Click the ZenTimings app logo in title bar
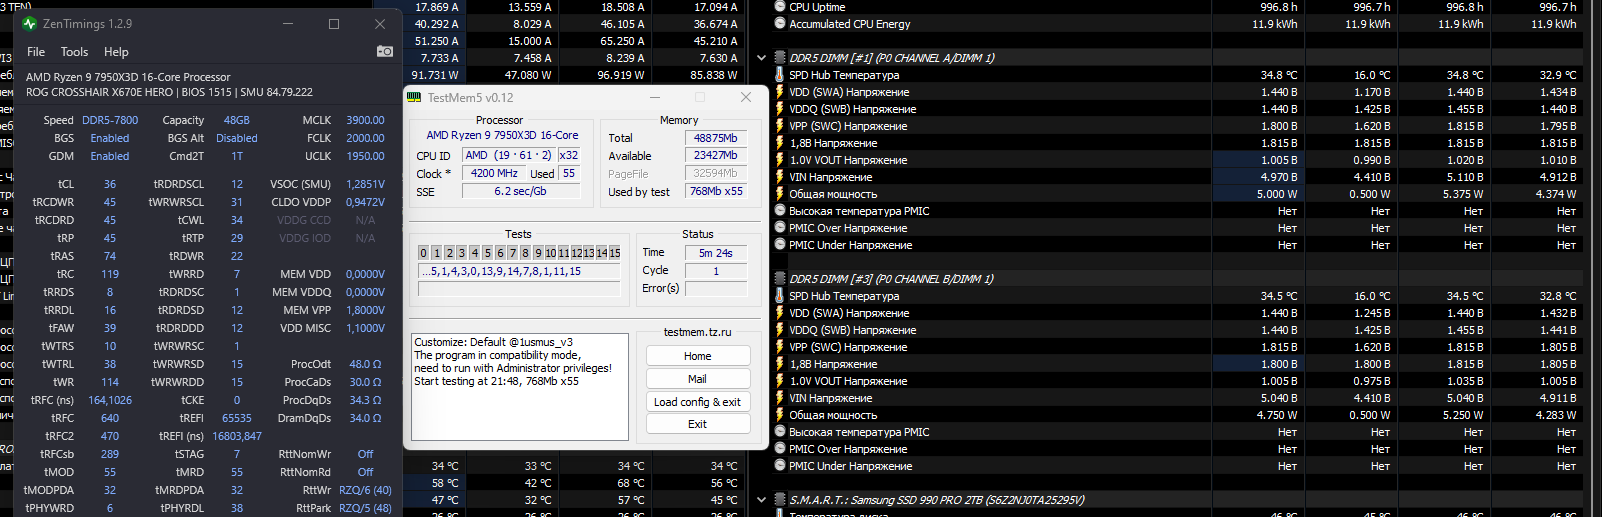The image size is (1602, 517). (x=29, y=23)
